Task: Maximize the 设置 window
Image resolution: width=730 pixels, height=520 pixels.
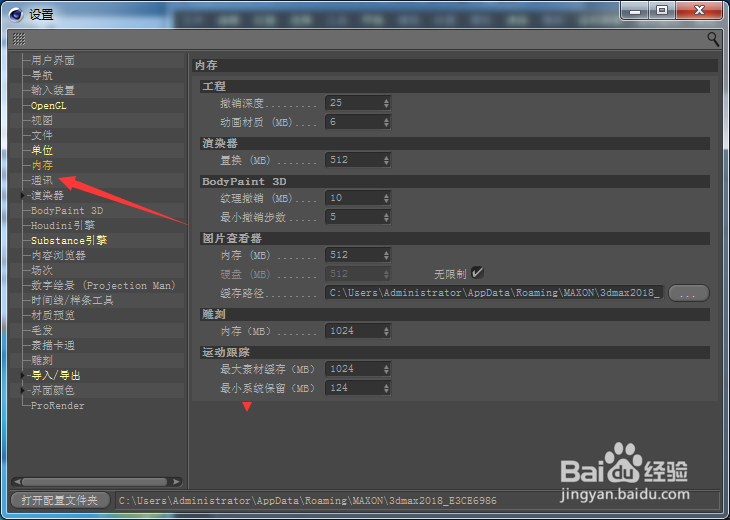Action: pyautogui.click(x=662, y=10)
